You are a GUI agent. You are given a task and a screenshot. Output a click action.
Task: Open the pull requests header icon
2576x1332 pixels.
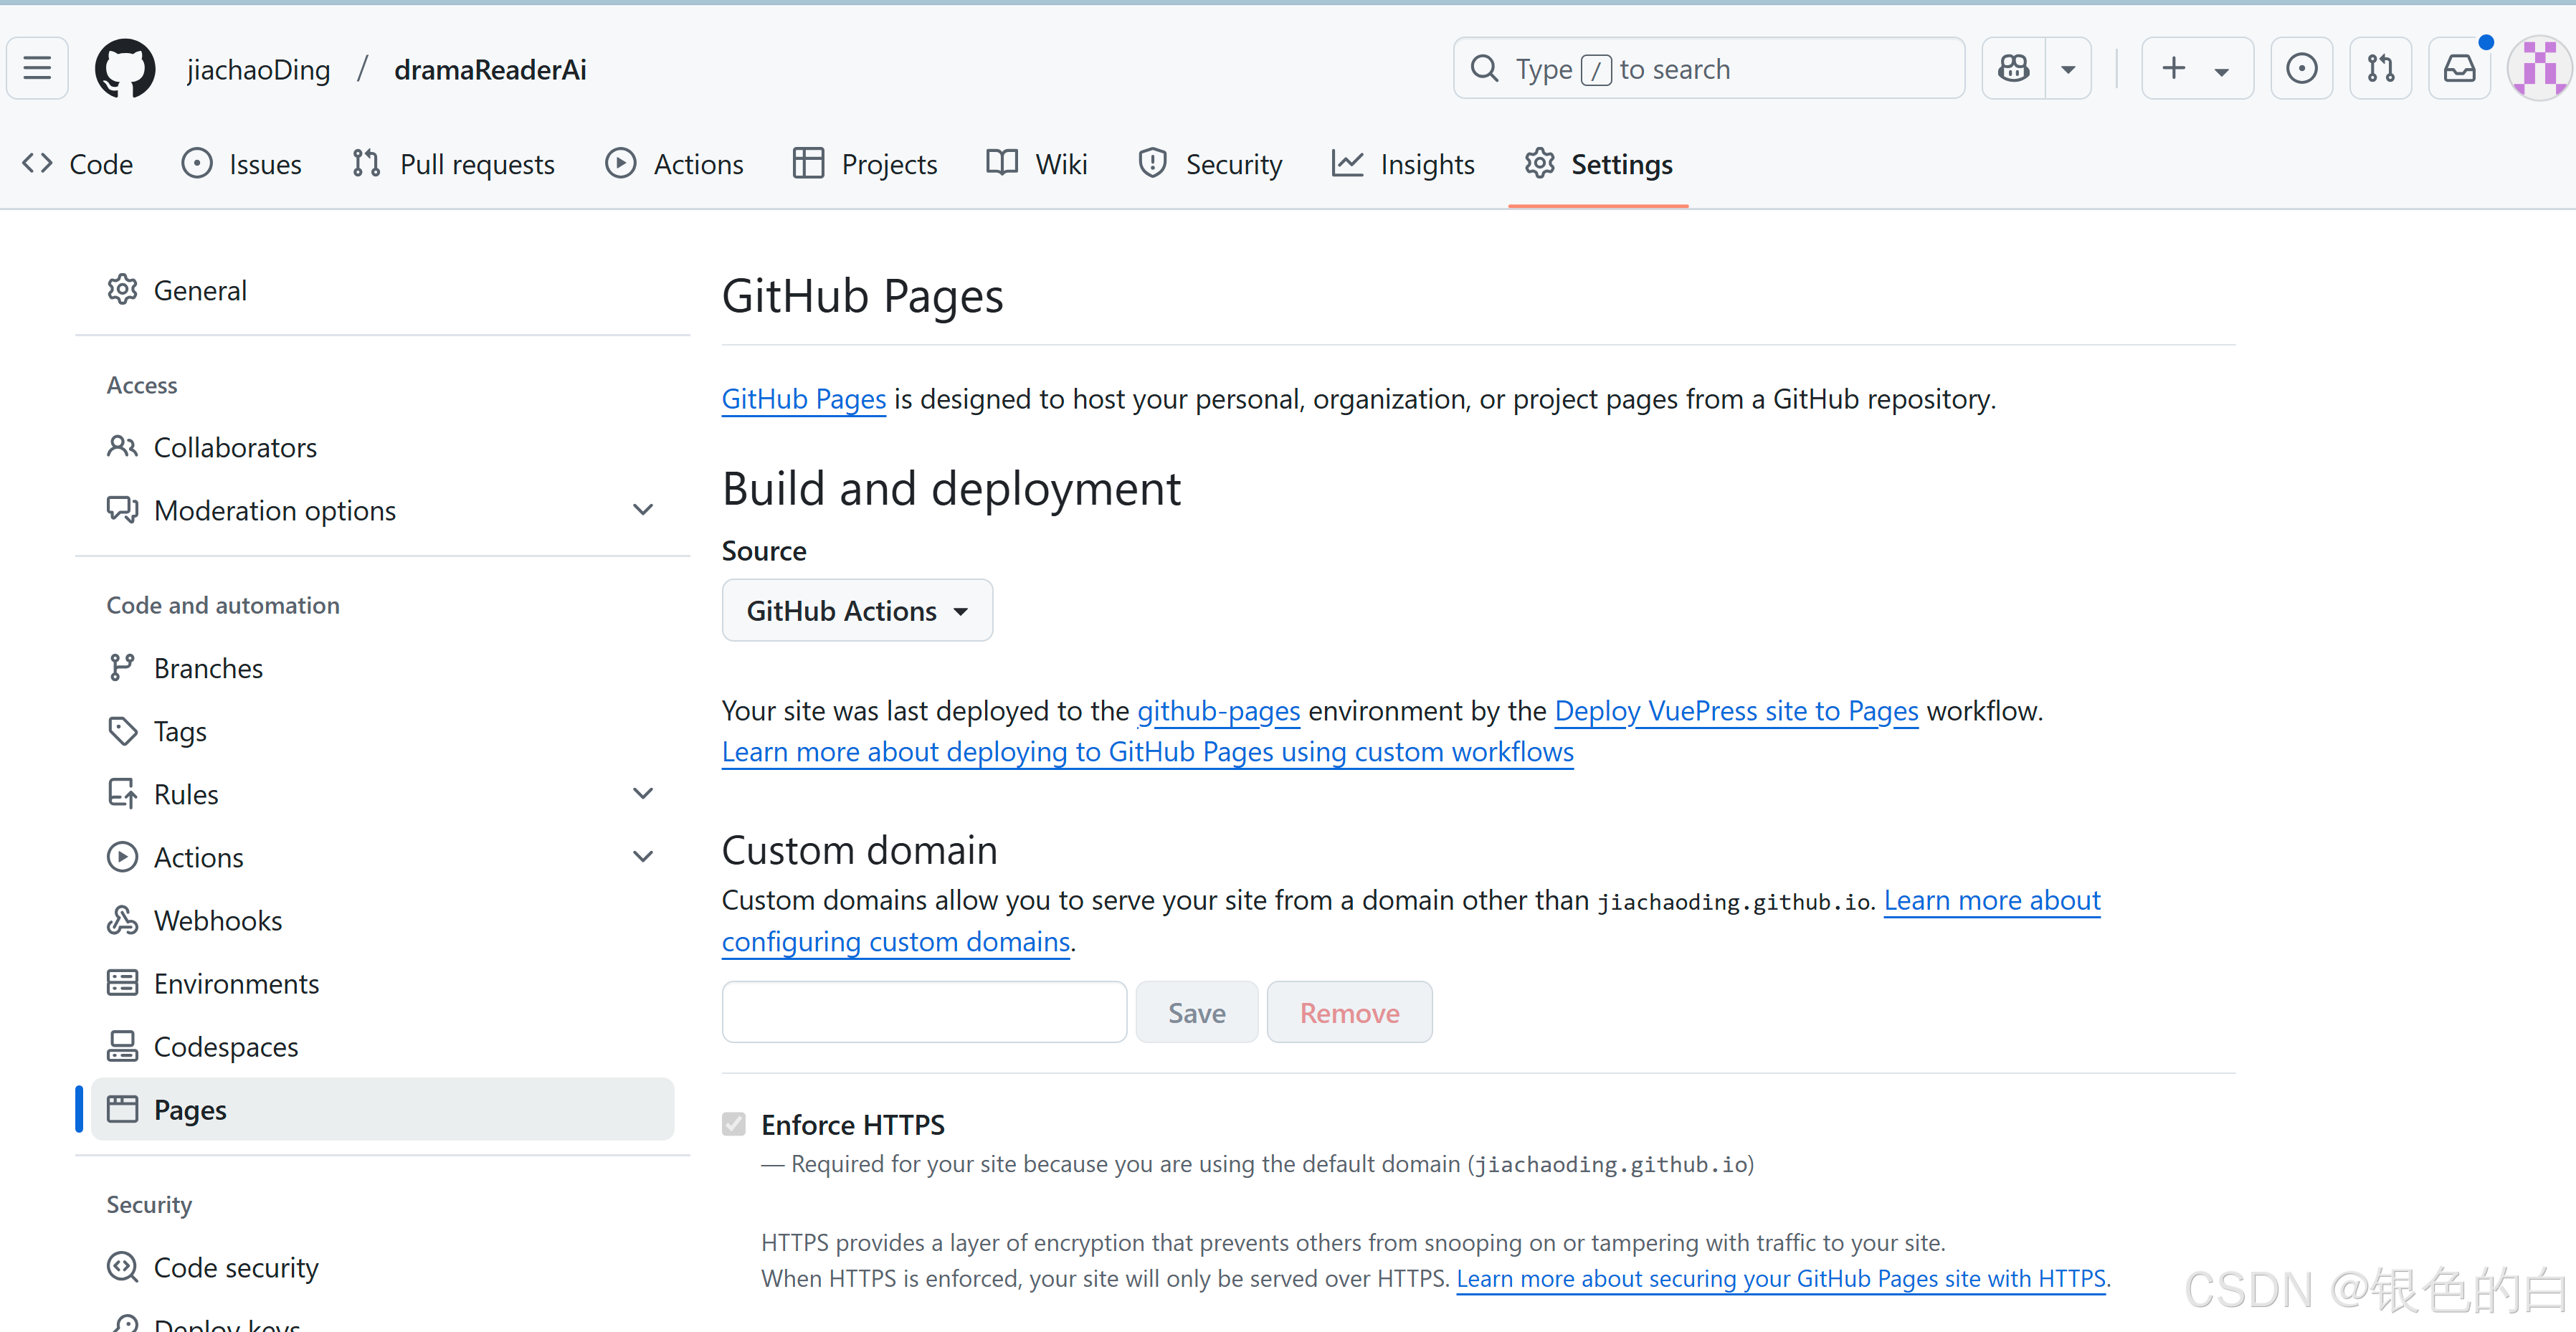point(2380,68)
